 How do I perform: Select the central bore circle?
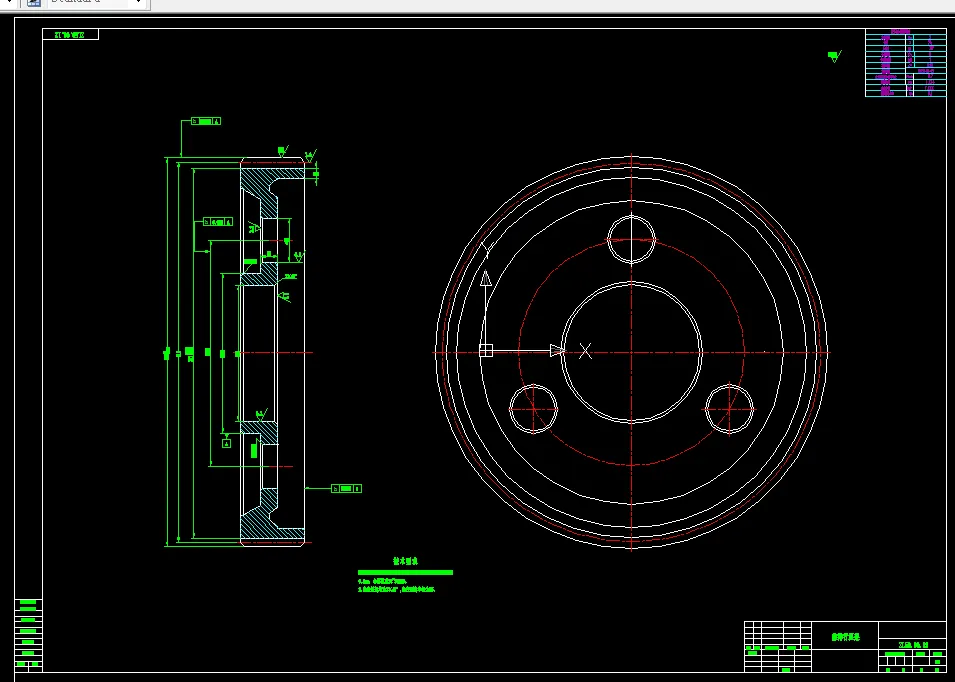[632, 352]
